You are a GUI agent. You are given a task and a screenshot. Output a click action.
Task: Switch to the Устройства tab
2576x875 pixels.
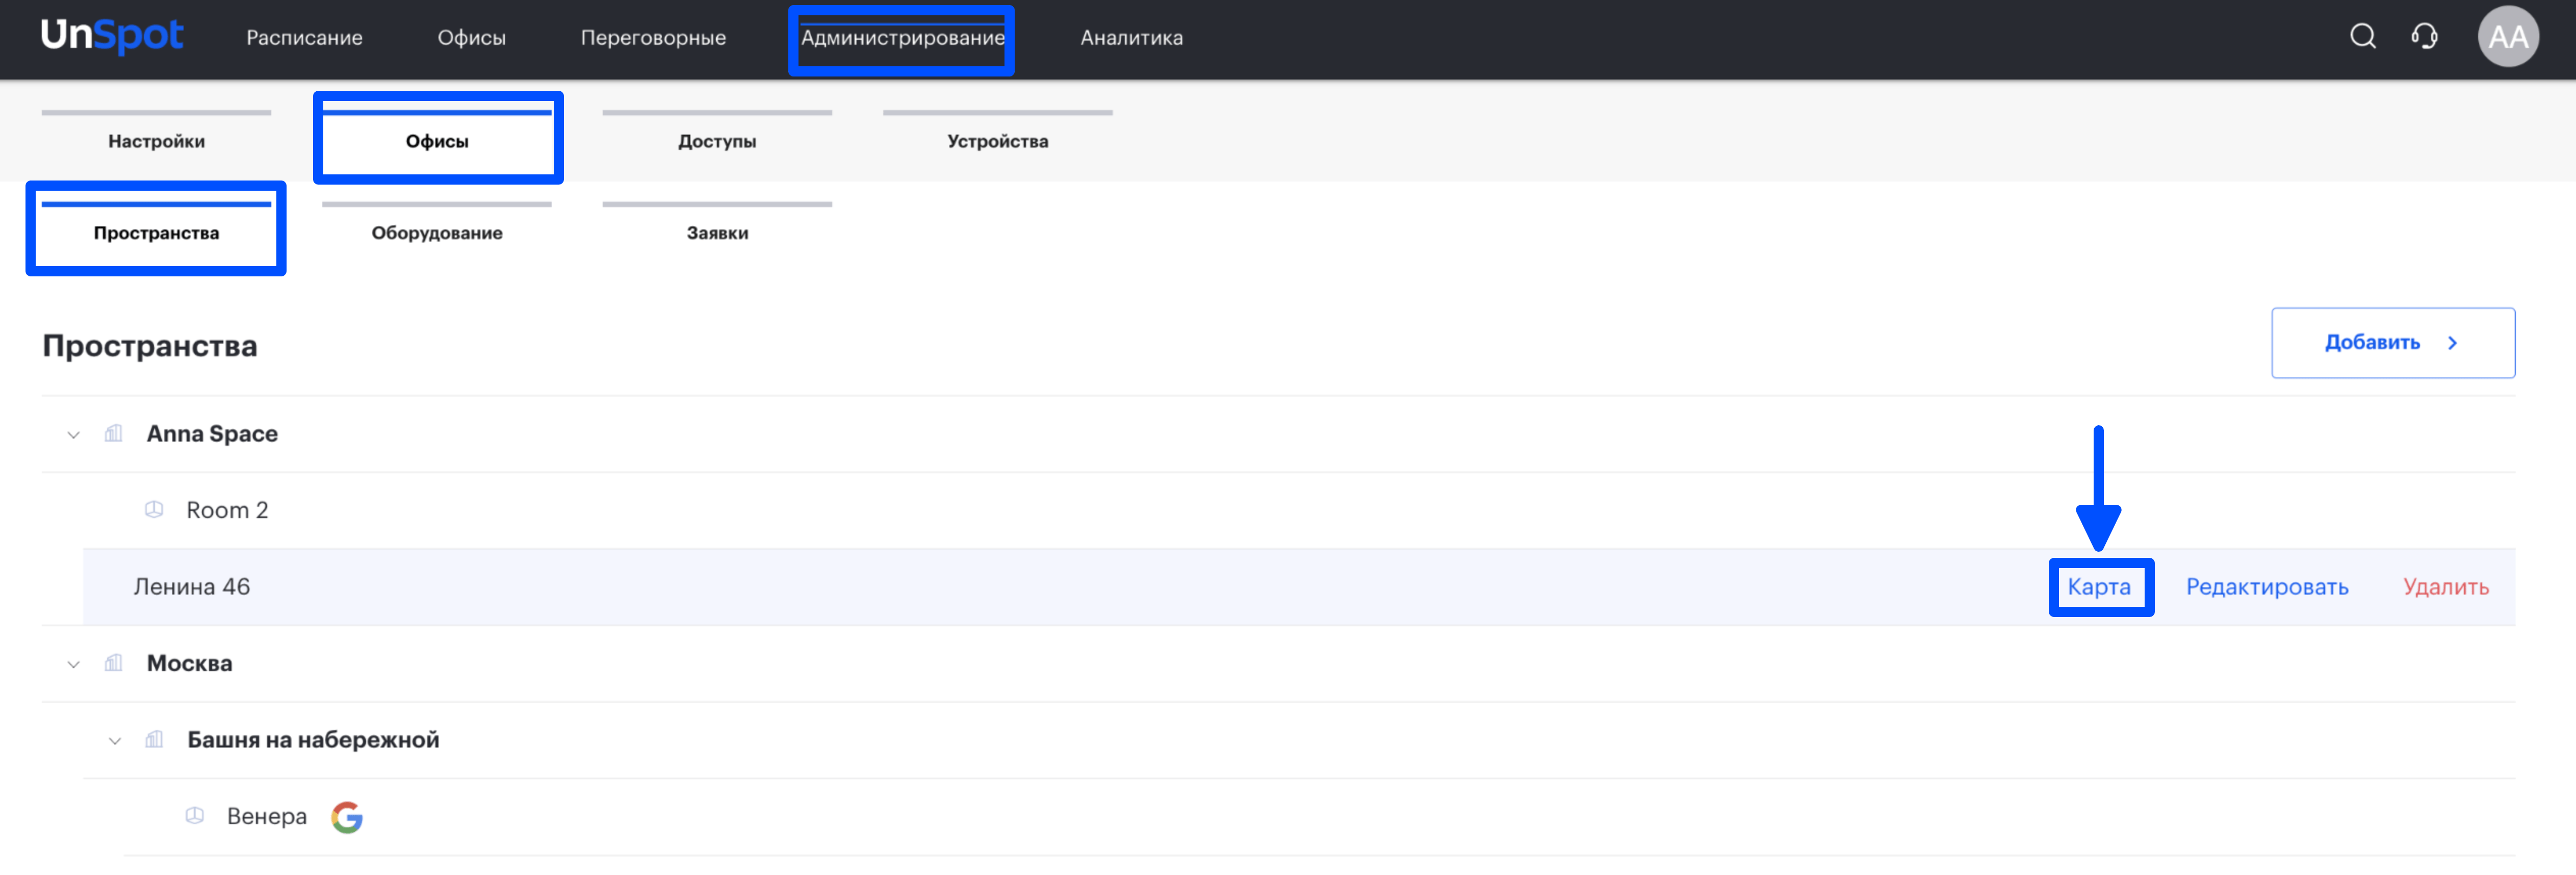[x=998, y=141]
